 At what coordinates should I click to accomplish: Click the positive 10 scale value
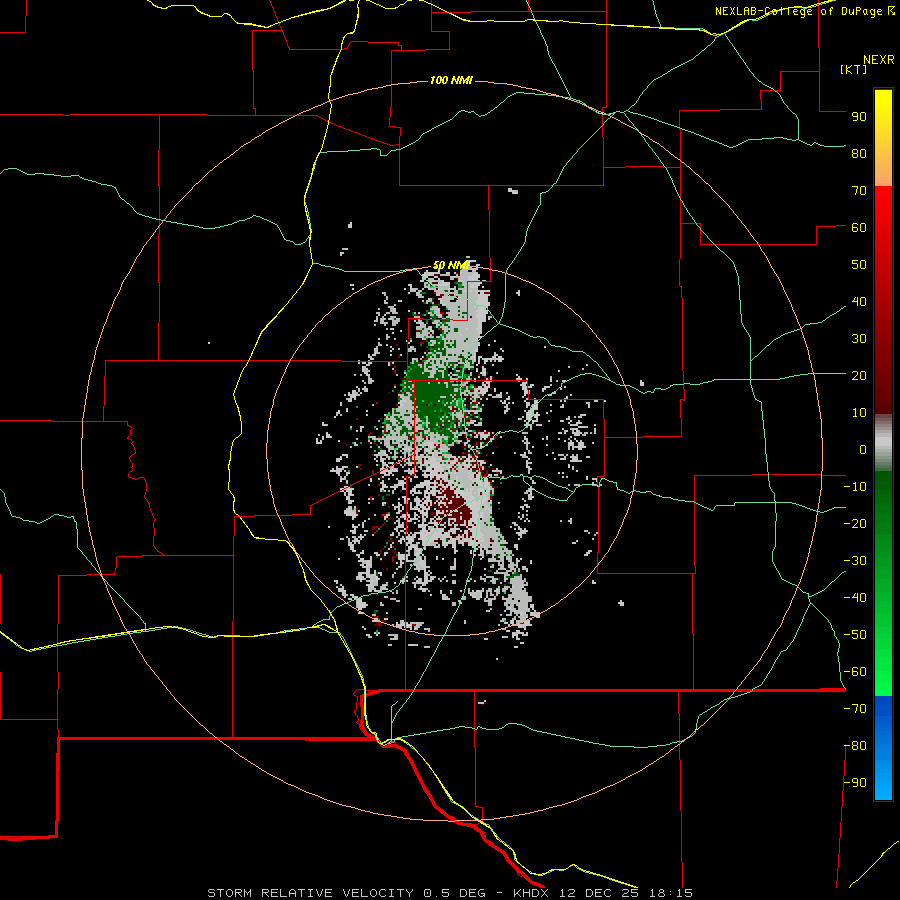click(859, 413)
